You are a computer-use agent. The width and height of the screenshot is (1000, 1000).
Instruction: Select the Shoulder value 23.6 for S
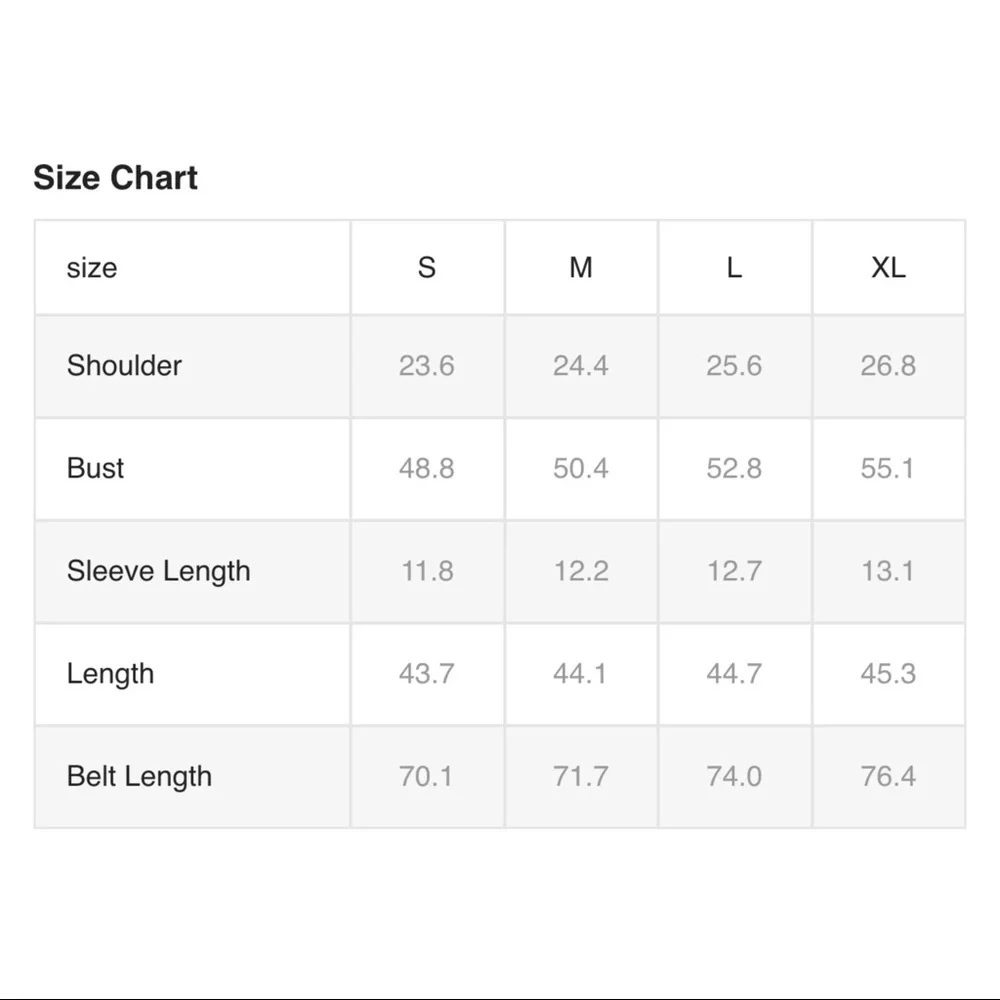pos(427,366)
